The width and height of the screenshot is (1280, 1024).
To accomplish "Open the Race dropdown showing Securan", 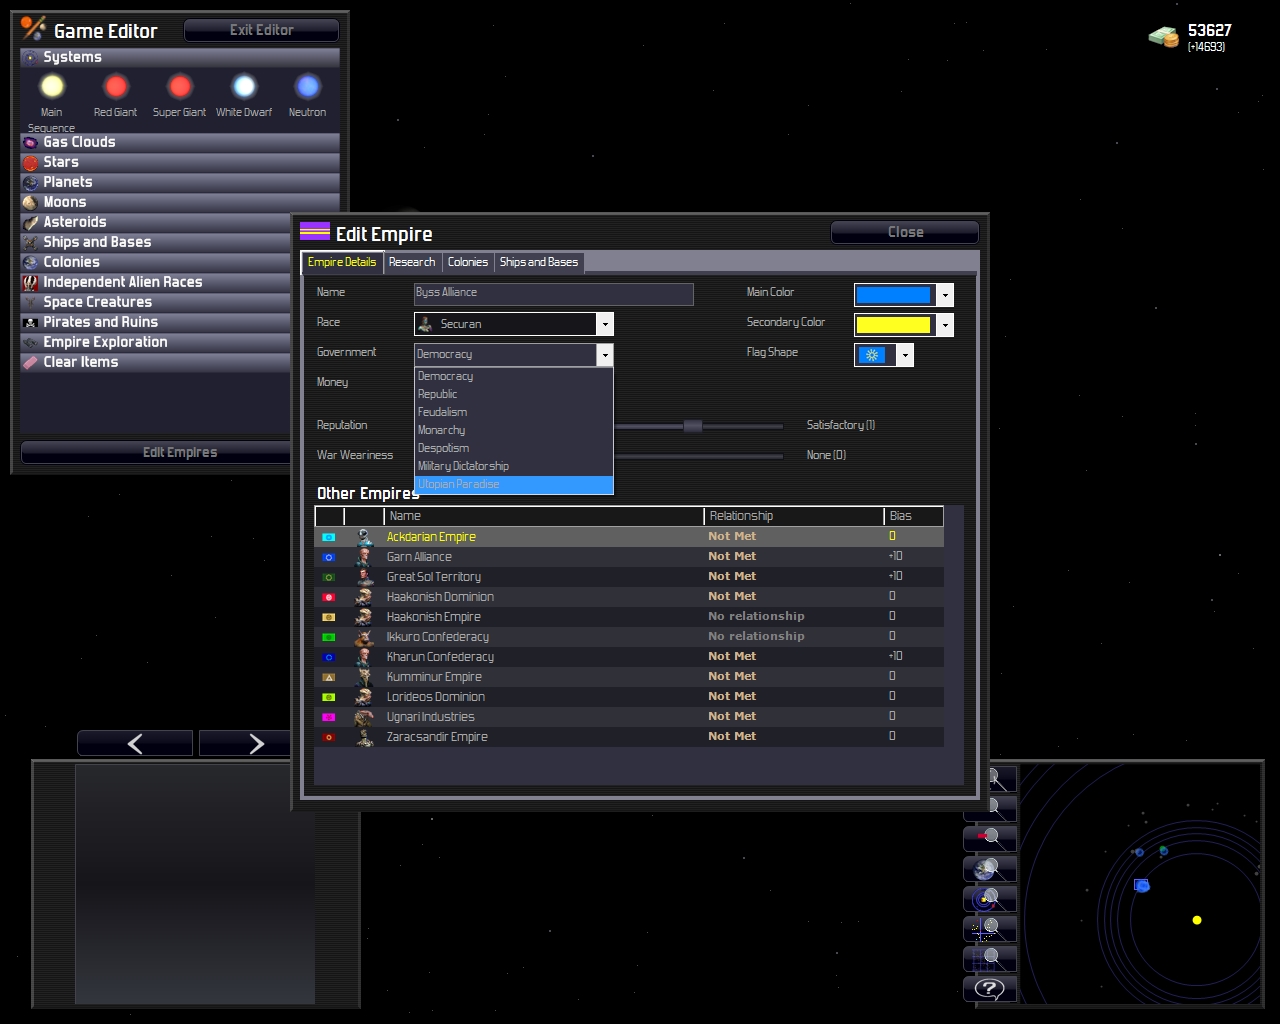I will [x=513, y=324].
